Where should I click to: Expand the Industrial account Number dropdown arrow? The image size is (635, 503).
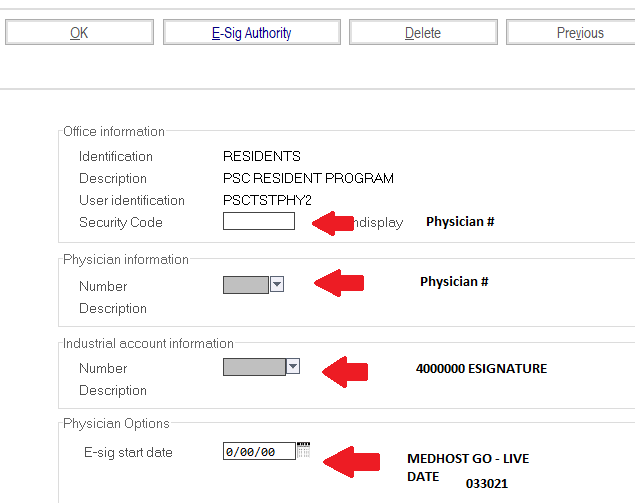(293, 367)
